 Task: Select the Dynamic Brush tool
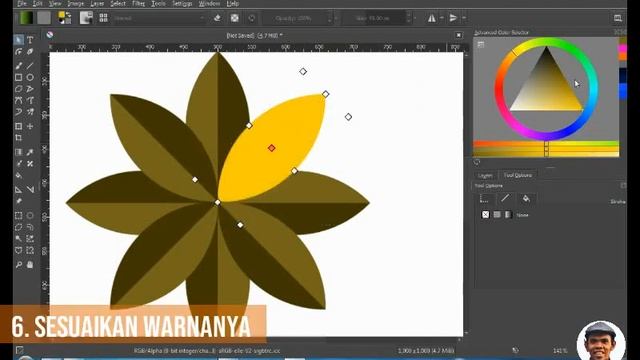click(x=19, y=111)
